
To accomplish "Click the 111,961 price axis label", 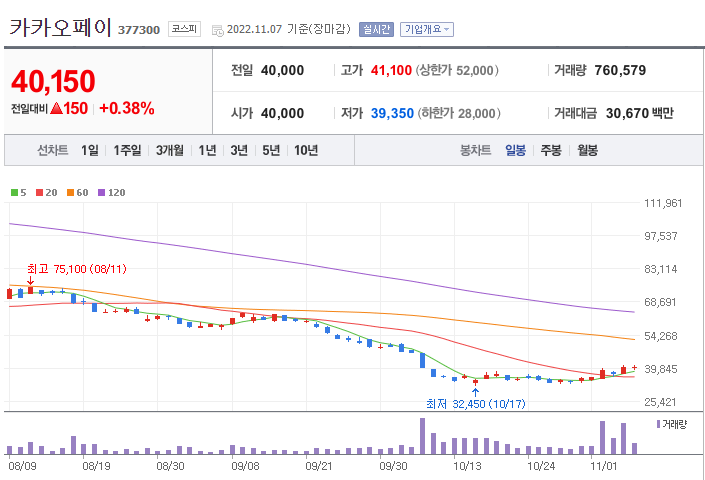I will click(x=663, y=203).
